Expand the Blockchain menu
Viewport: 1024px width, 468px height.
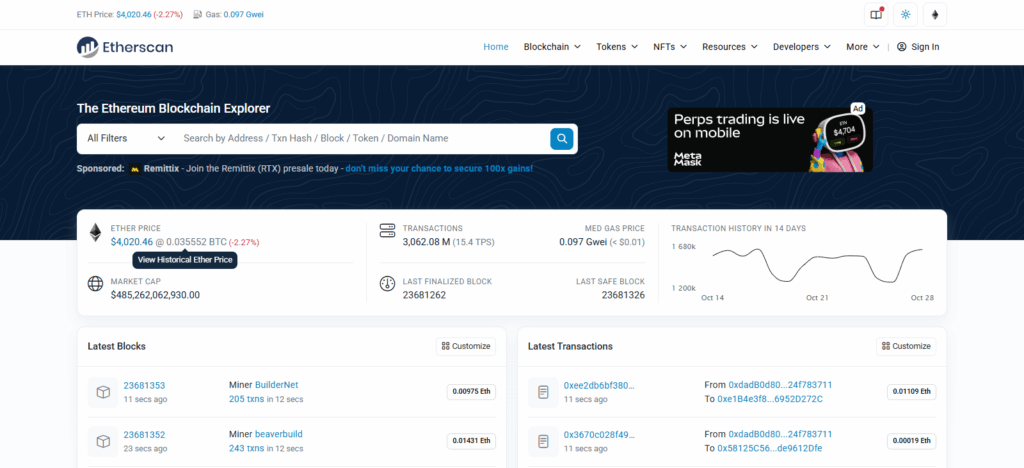(x=553, y=47)
